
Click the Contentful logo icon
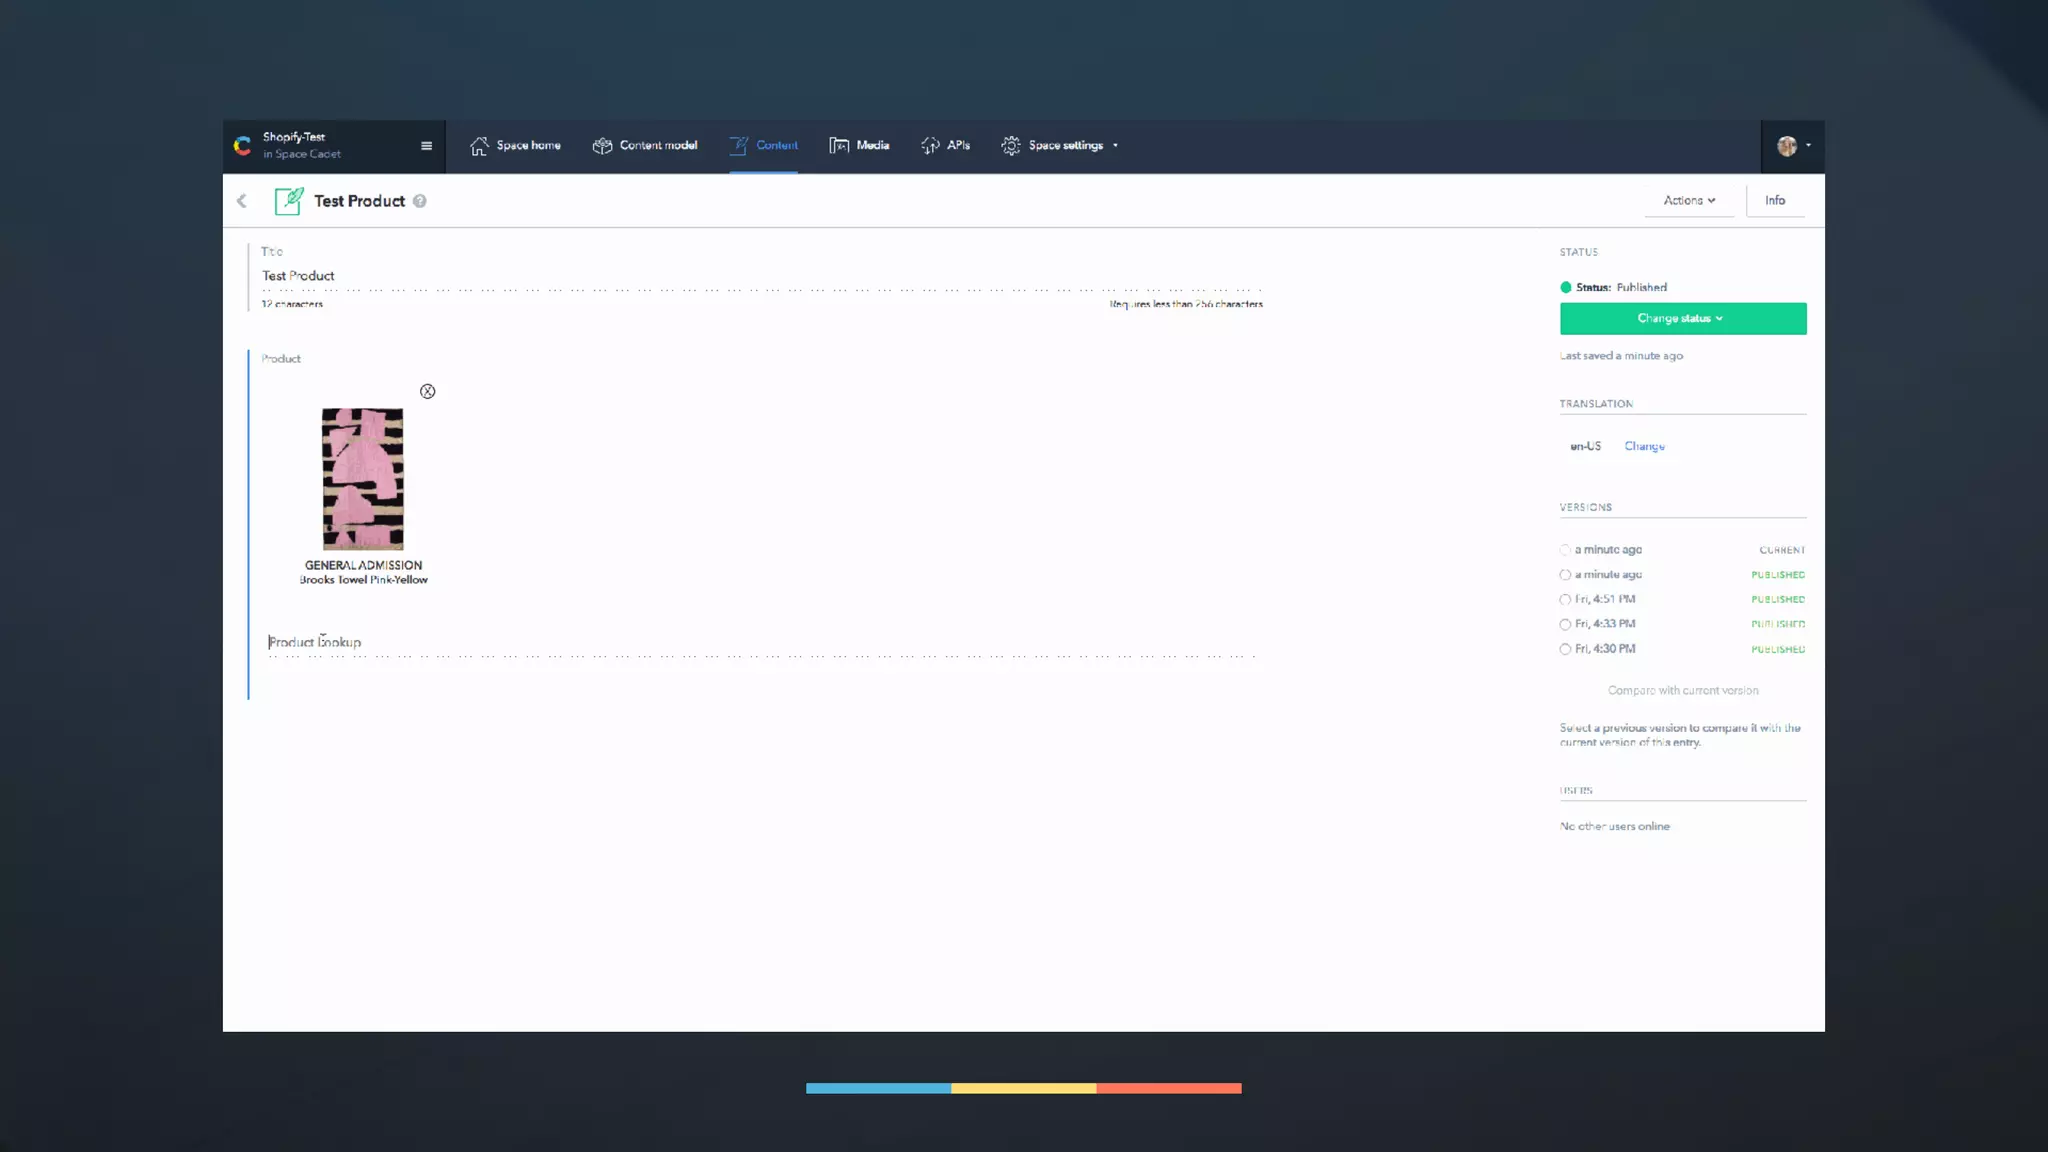[x=242, y=146]
